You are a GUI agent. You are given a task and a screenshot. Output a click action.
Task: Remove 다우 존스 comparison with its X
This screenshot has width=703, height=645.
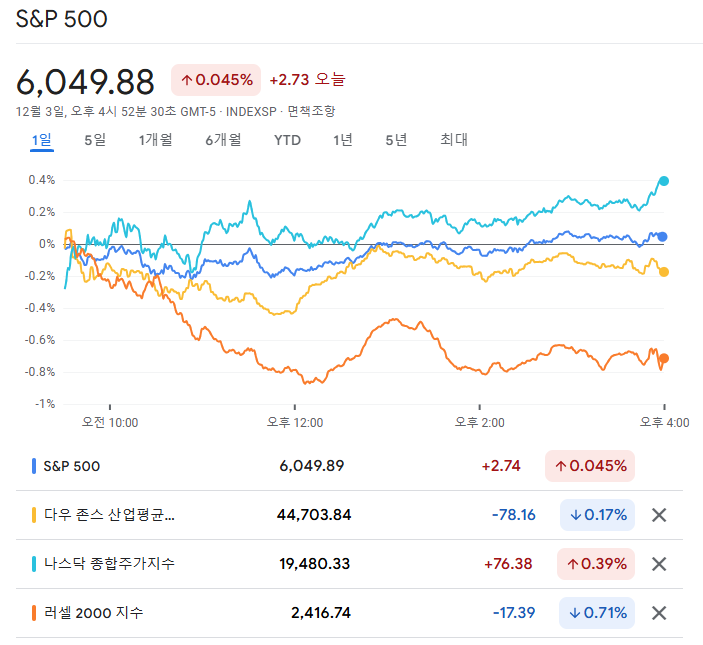(659, 515)
